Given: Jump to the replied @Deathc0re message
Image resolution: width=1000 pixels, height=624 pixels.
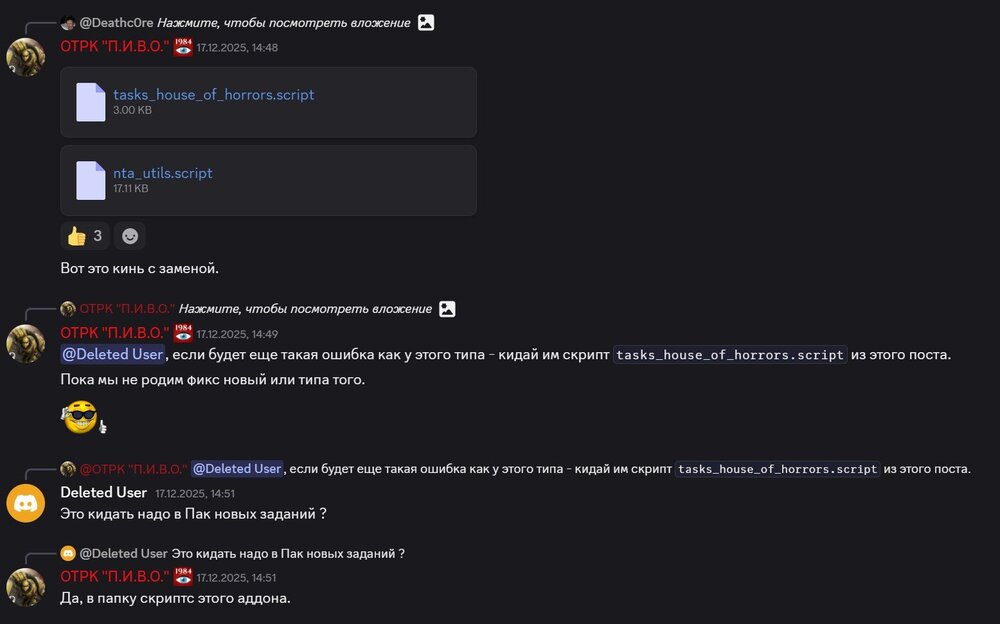Looking at the screenshot, I should tap(283, 22).
